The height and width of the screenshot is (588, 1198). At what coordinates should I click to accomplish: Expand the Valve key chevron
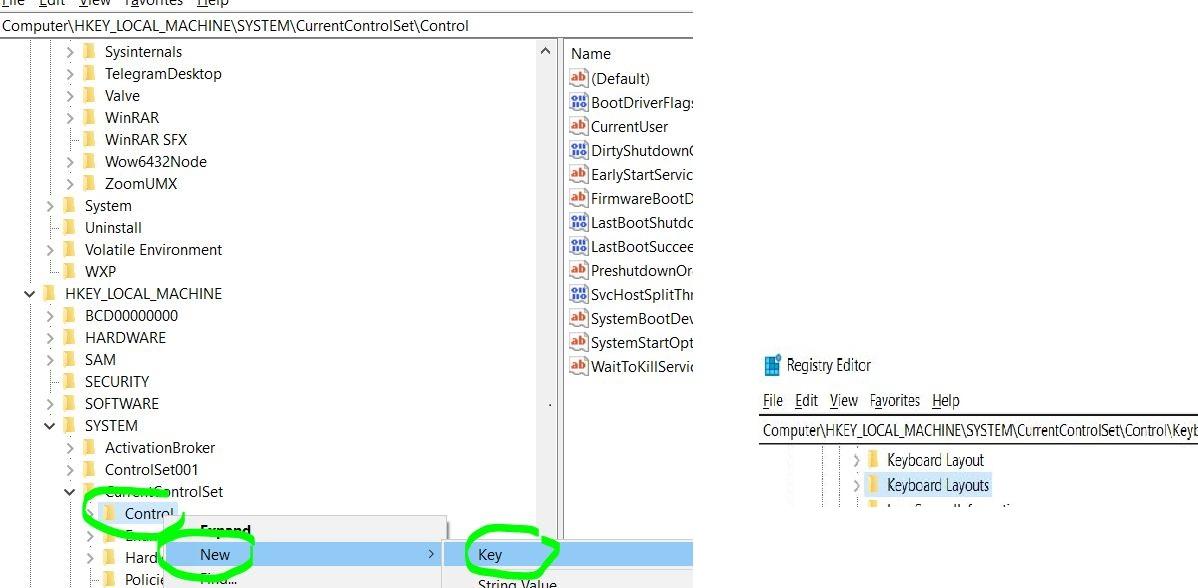(70, 96)
